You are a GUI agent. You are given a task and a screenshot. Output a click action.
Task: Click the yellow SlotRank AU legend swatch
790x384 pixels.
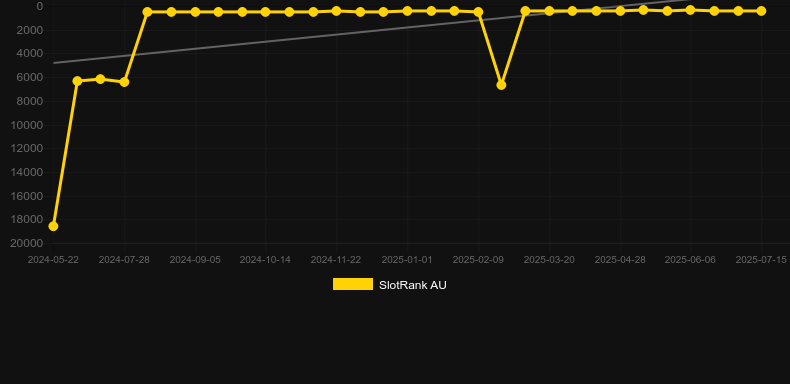(x=353, y=284)
